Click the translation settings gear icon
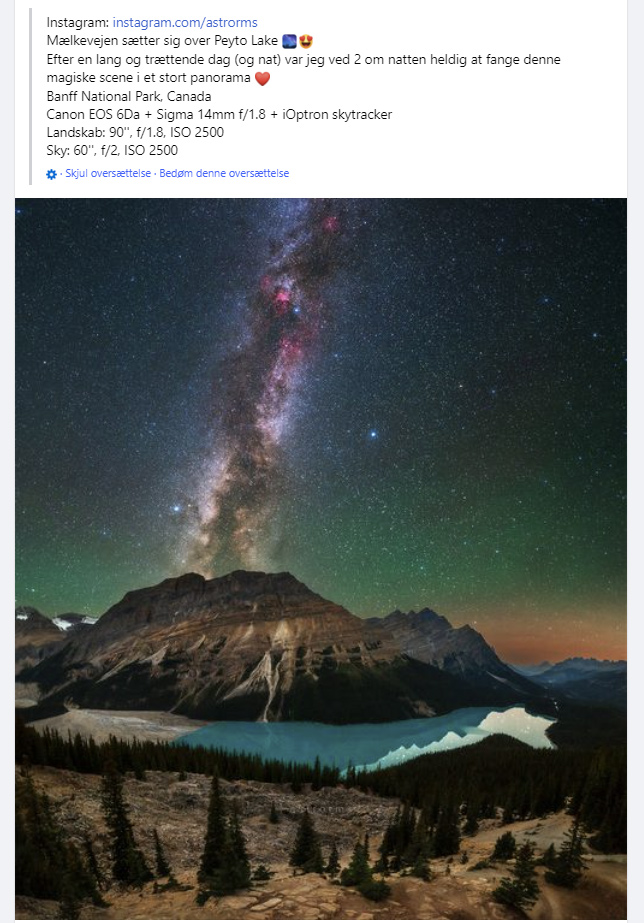This screenshot has width=644, height=923. pyautogui.click(x=51, y=174)
